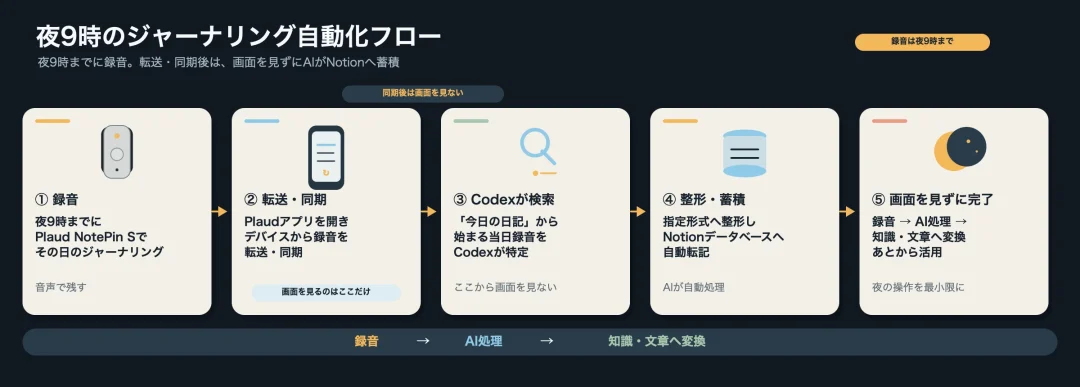Click the line 'あとから活用'
The height and width of the screenshot is (387, 1080).
pyautogui.click(x=906, y=252)
